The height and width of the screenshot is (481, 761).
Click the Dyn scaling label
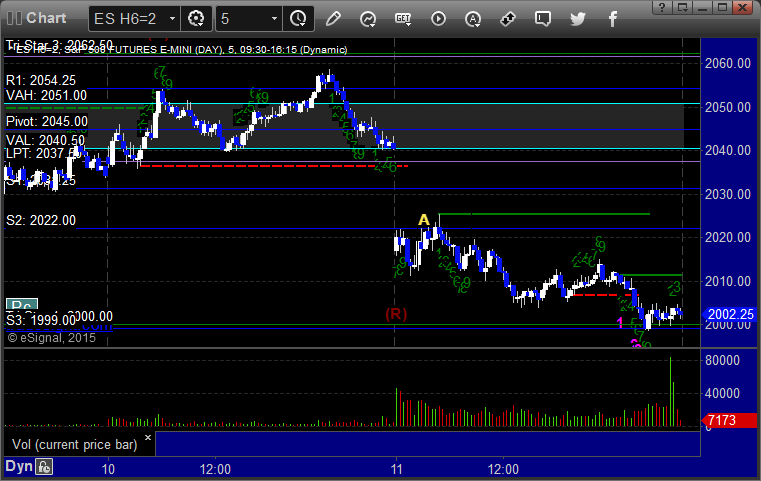pyautogui.click(x=19, y=466)
